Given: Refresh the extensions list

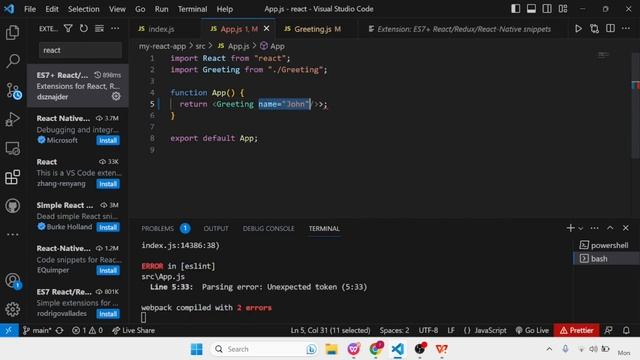Looking at the screenshot, I should tap(84, 28).
